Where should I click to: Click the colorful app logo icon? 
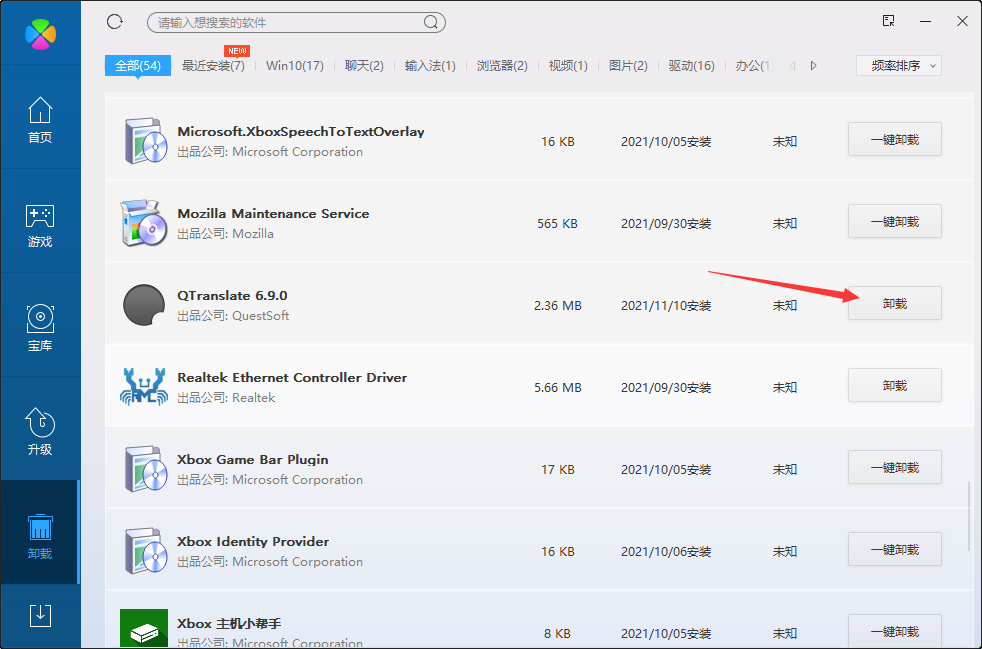coord(41,34)
